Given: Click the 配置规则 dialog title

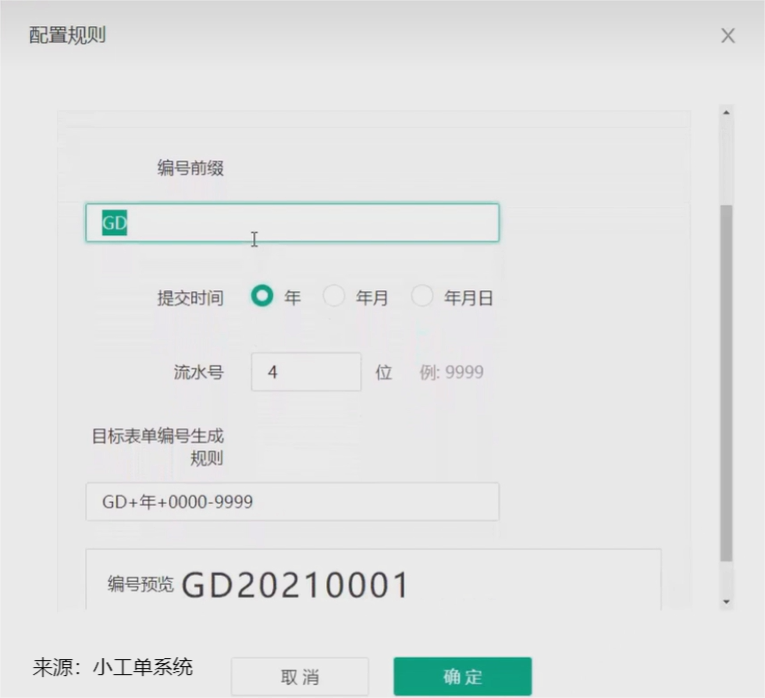Looking at the screenshot, I should coord(65,36).
